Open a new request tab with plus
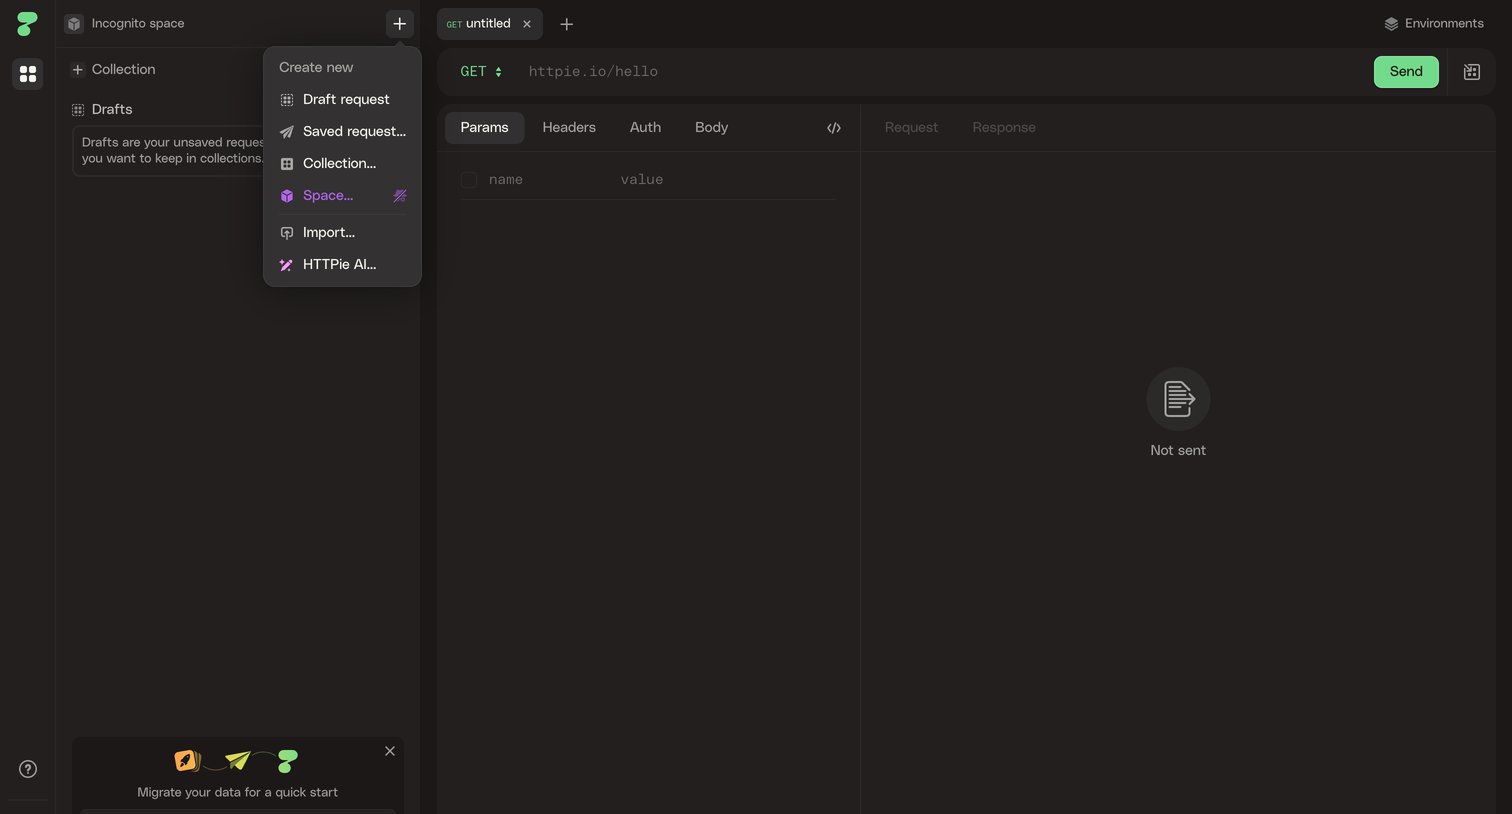Viewport: 1512px width, 814px height. point(566,24)
